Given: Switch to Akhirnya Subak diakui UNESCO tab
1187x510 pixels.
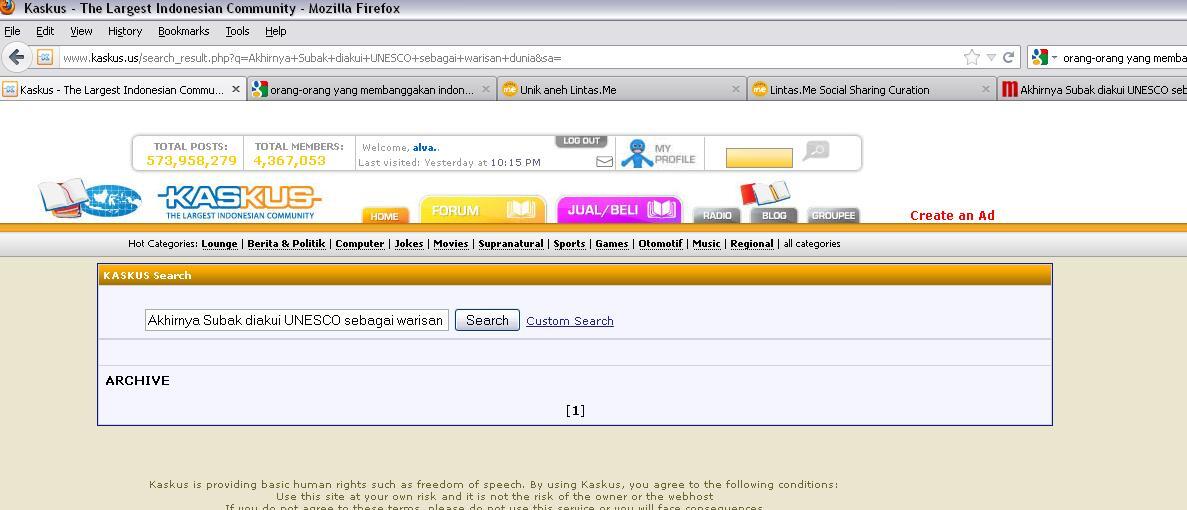Looking at the screenshot, I should pyautogui.click(x=1092, y=89).
